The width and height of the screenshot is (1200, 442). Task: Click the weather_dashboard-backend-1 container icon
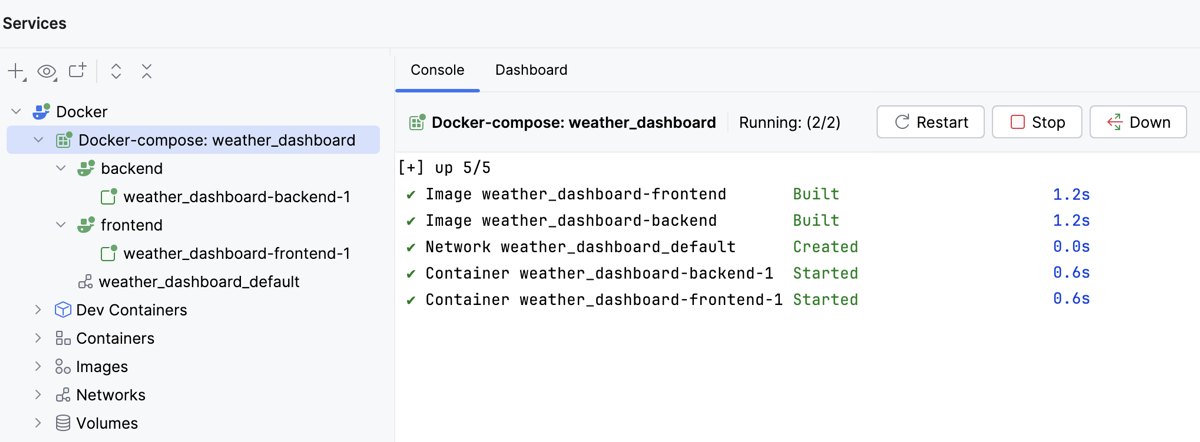(x=109, y=197)
